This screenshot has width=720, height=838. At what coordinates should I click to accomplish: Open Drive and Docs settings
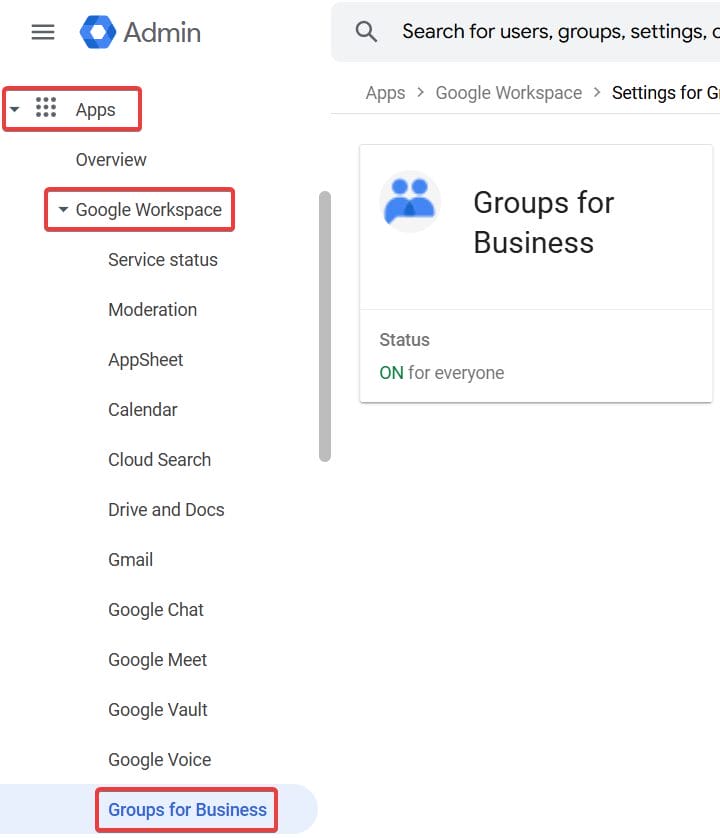(x=166, y=510)
